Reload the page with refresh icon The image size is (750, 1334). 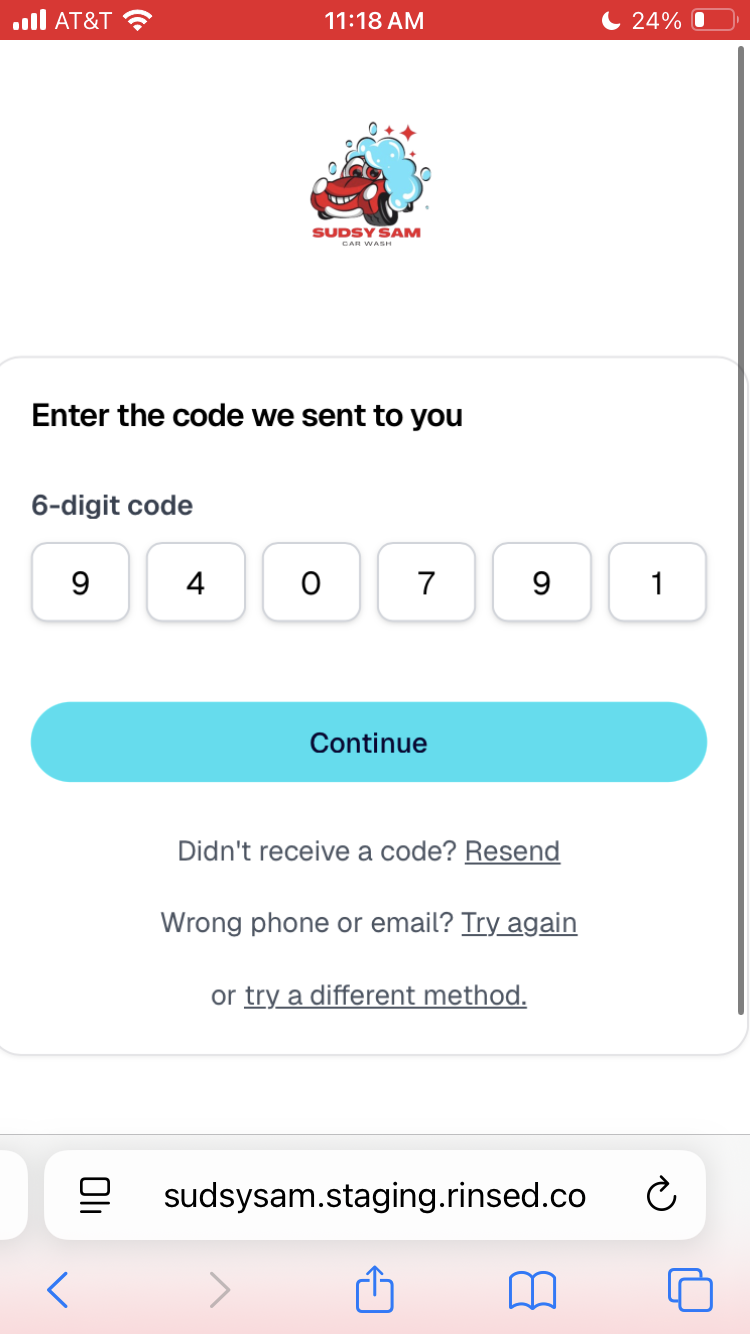pos(661,1195)
